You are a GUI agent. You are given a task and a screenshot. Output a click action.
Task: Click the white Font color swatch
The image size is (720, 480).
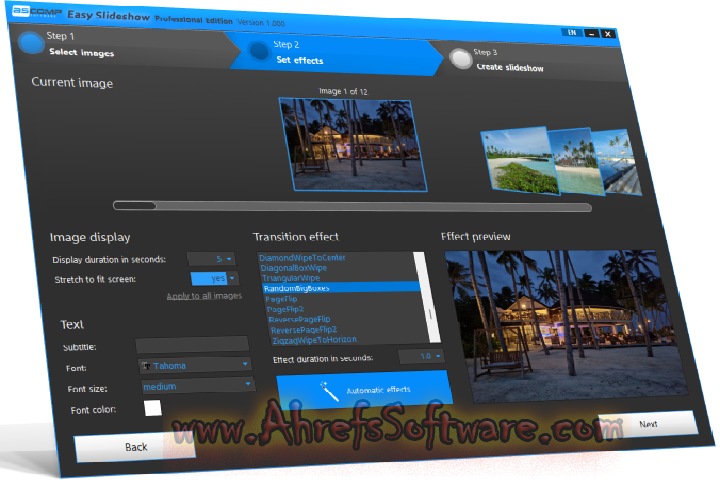click(152, 408)
